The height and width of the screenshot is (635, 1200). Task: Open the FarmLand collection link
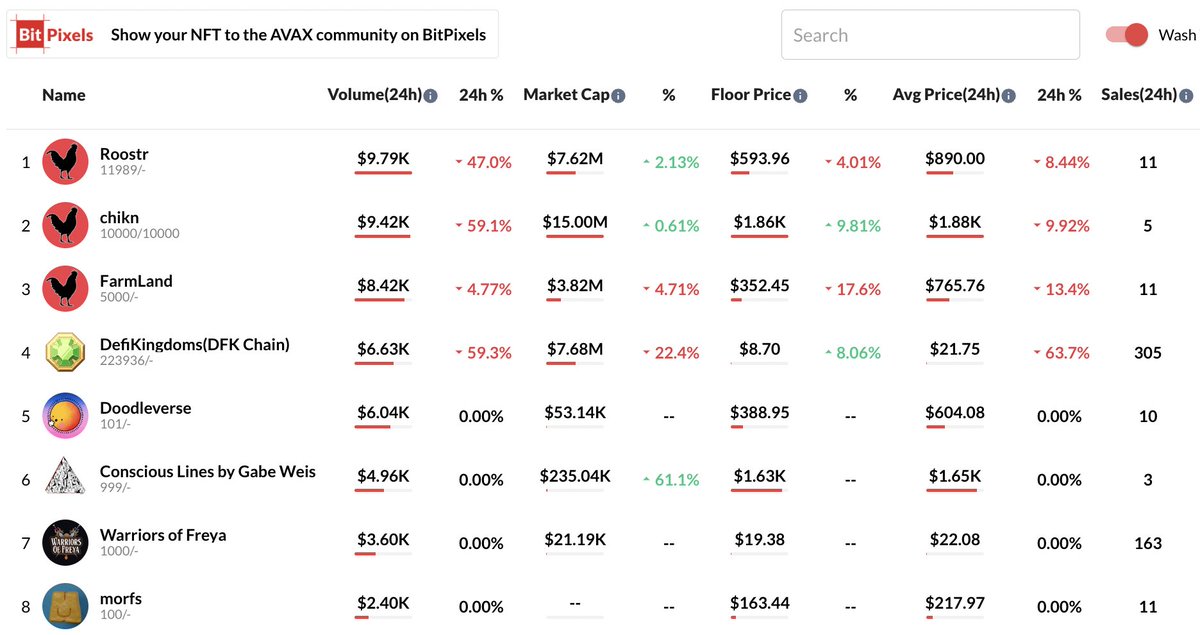[136, 281]
